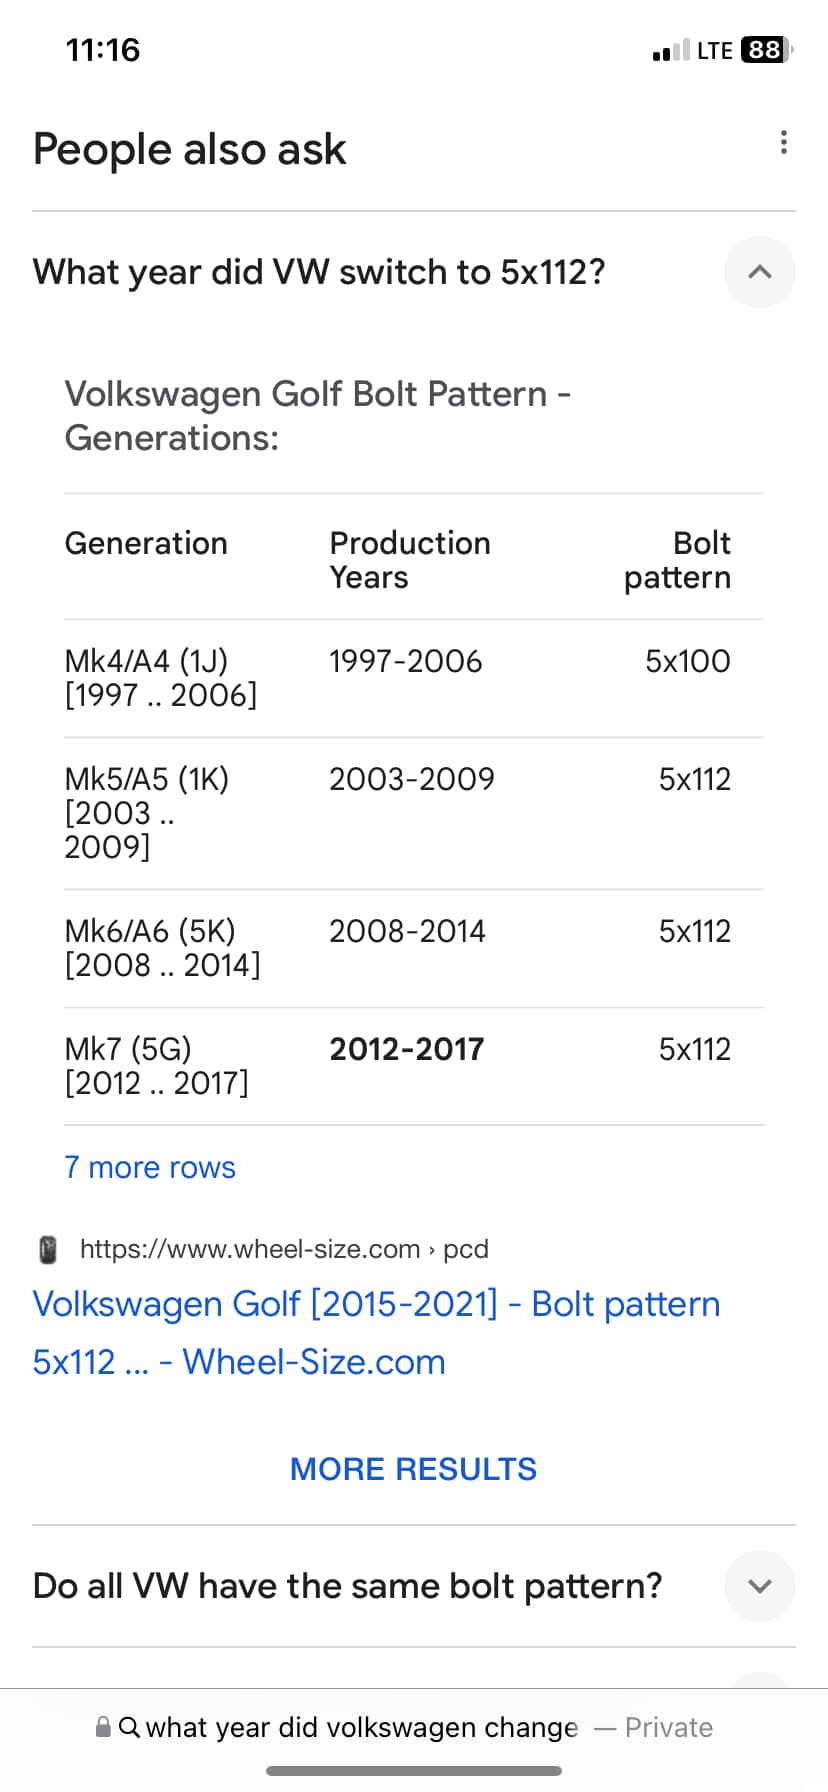This screenshot has width=828, height=1792.
Task: Expand the same bolt pattern question
Action: click(x=759, y=1586)
